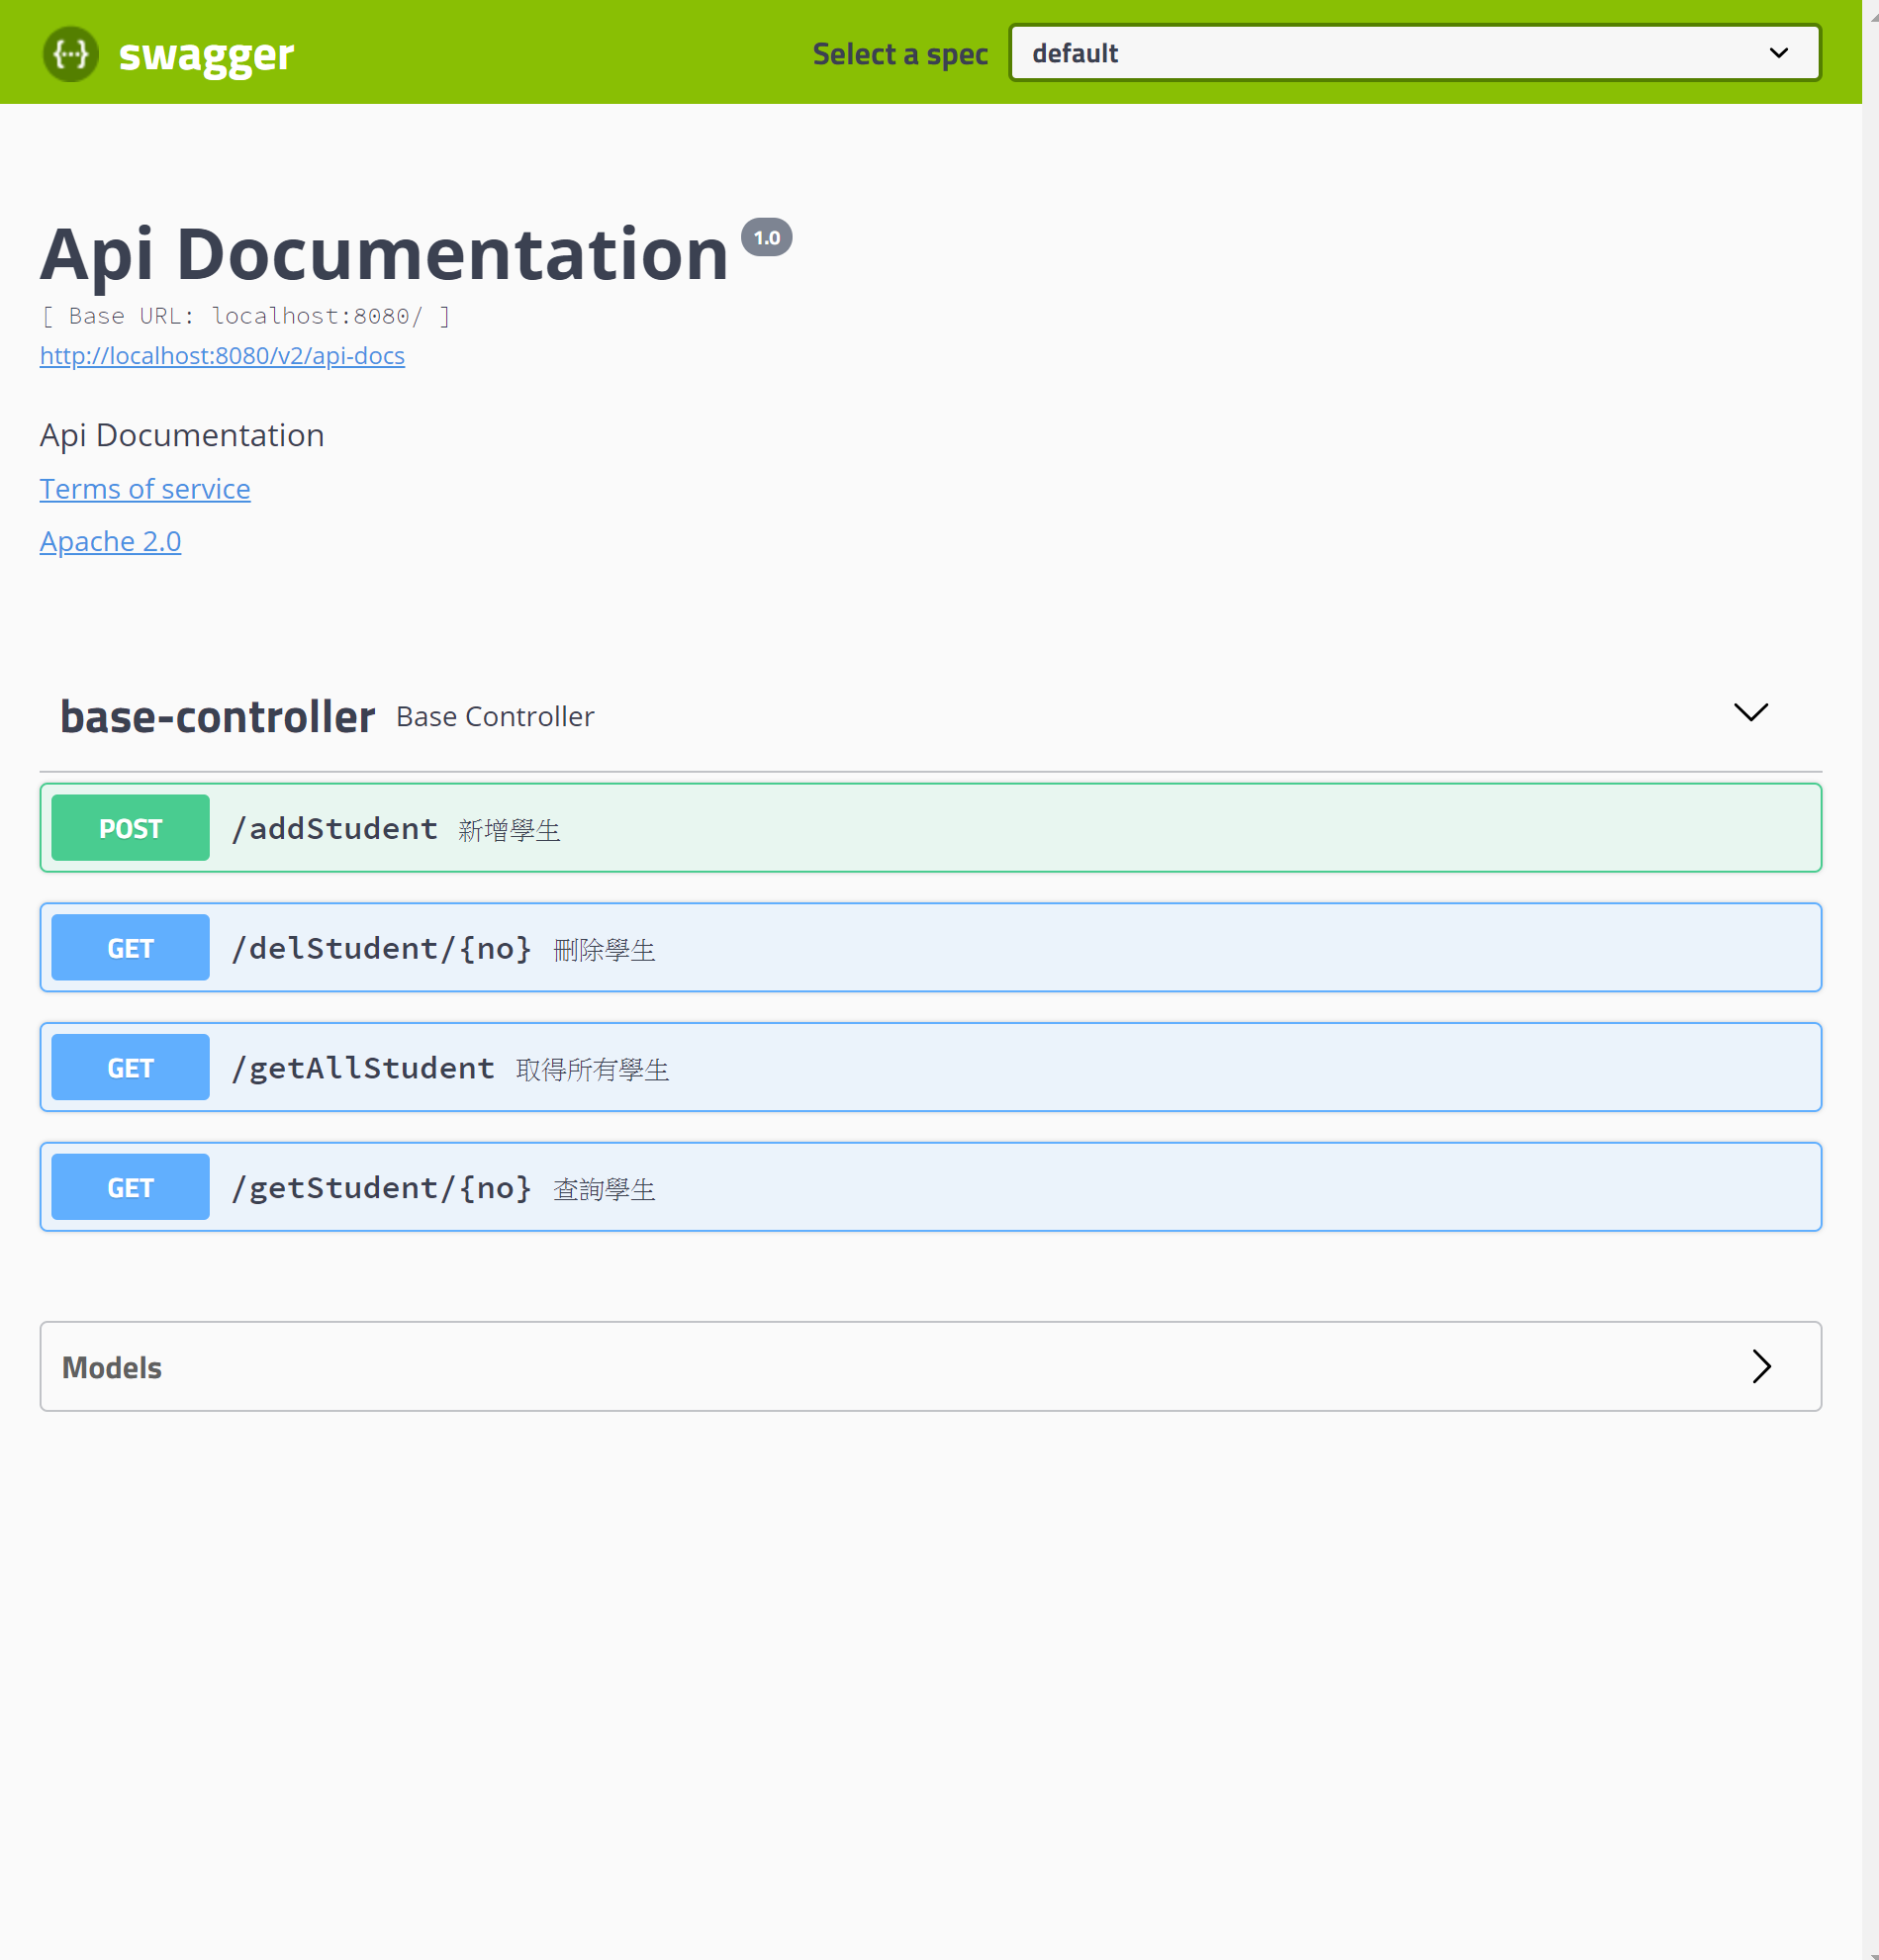Click the Models section title
The image size is (1879, 1960).
[x=112, y=1367]
